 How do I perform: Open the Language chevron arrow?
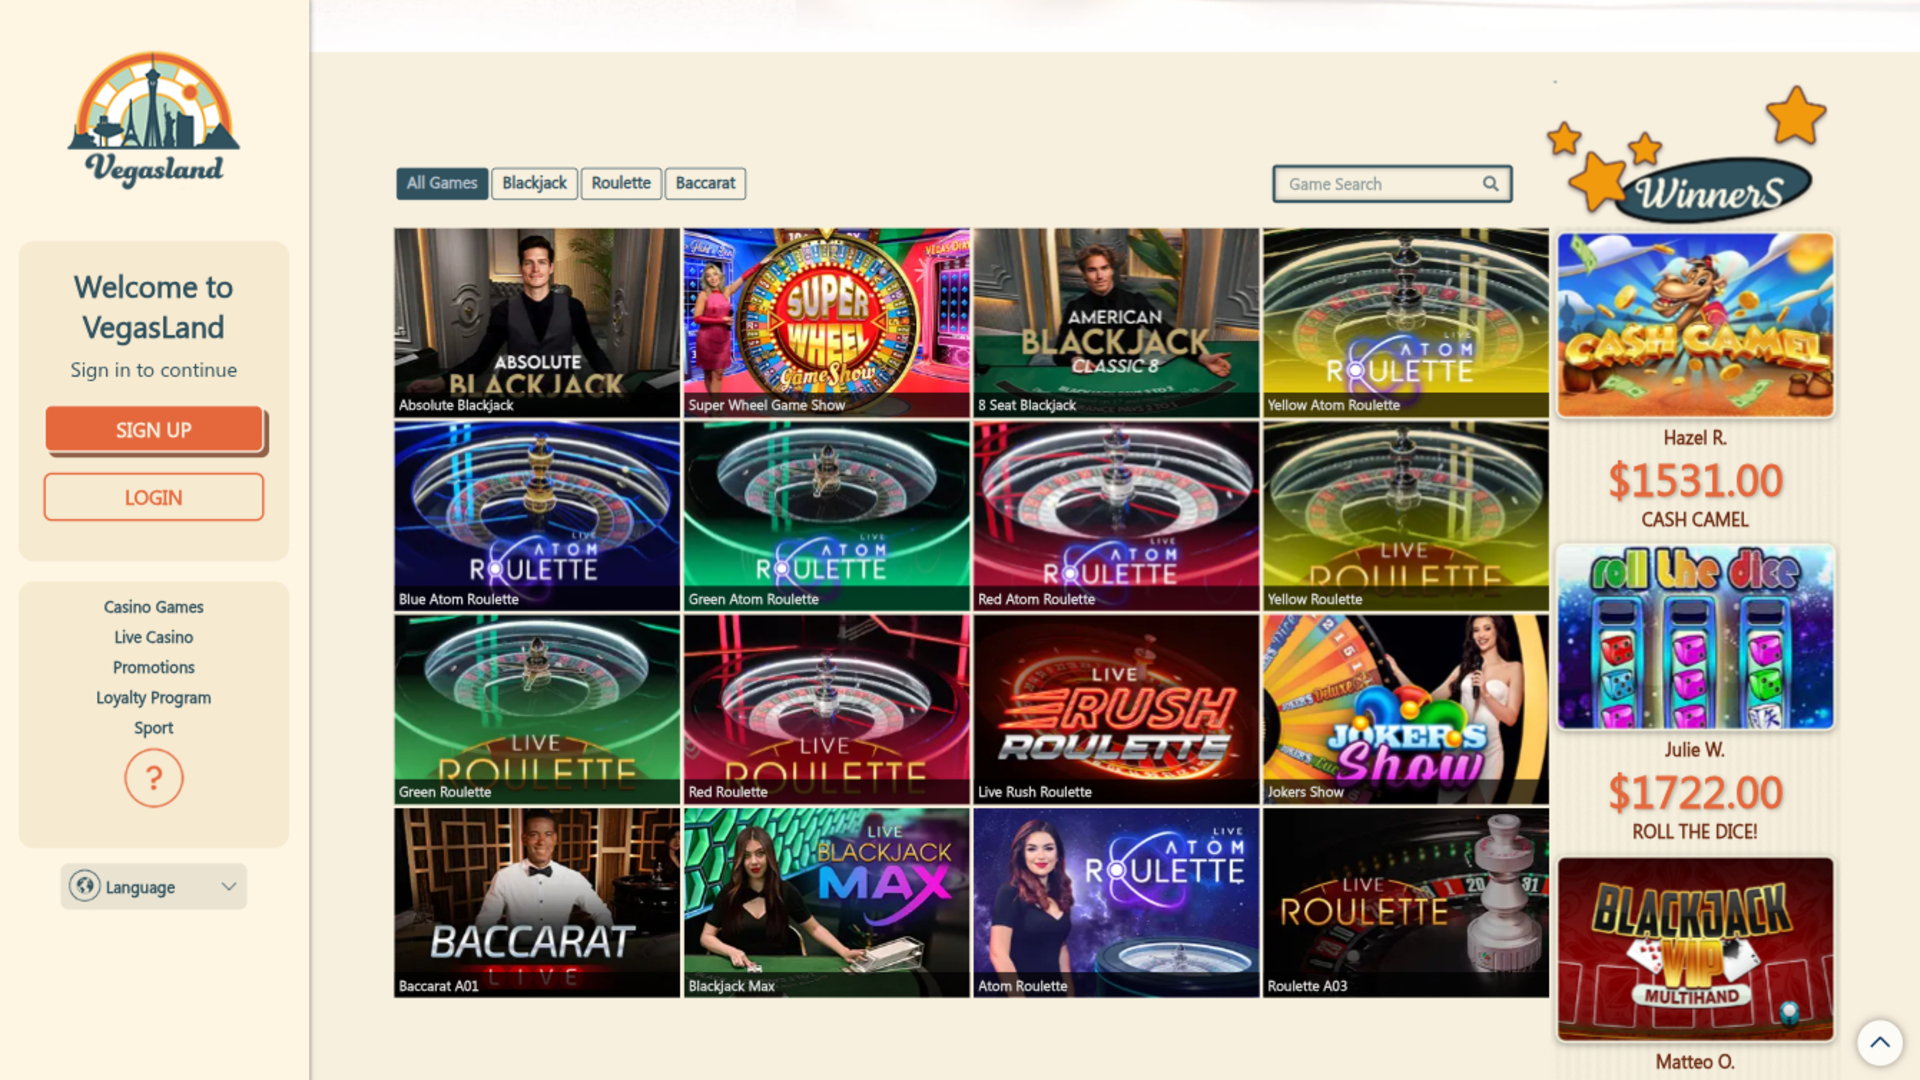click(228, 886)
